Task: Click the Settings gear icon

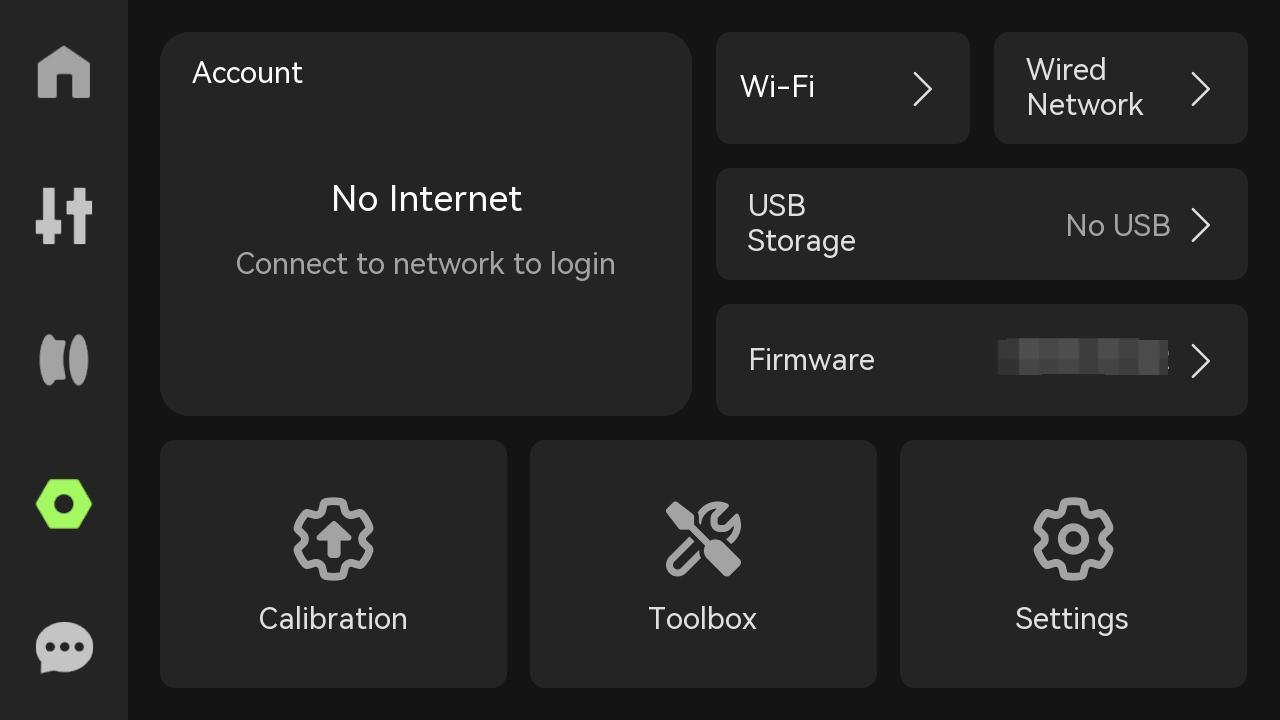Action: pyautogui.click(x=1073, y=539)
